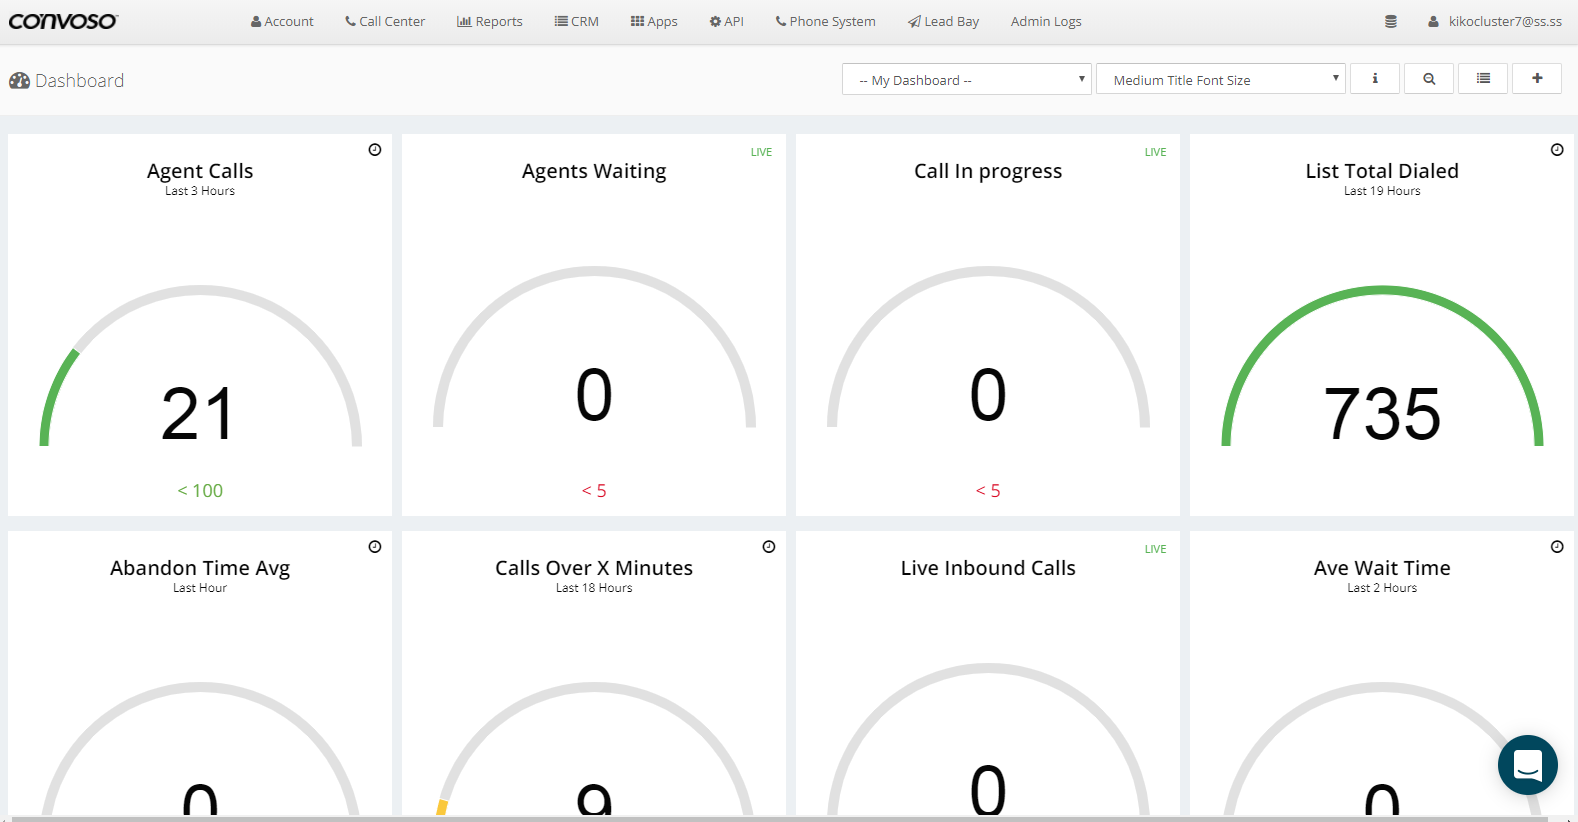This screenshot has height=822, width=1578.
Task: Open the Account menu
Action: pos(282,21)
